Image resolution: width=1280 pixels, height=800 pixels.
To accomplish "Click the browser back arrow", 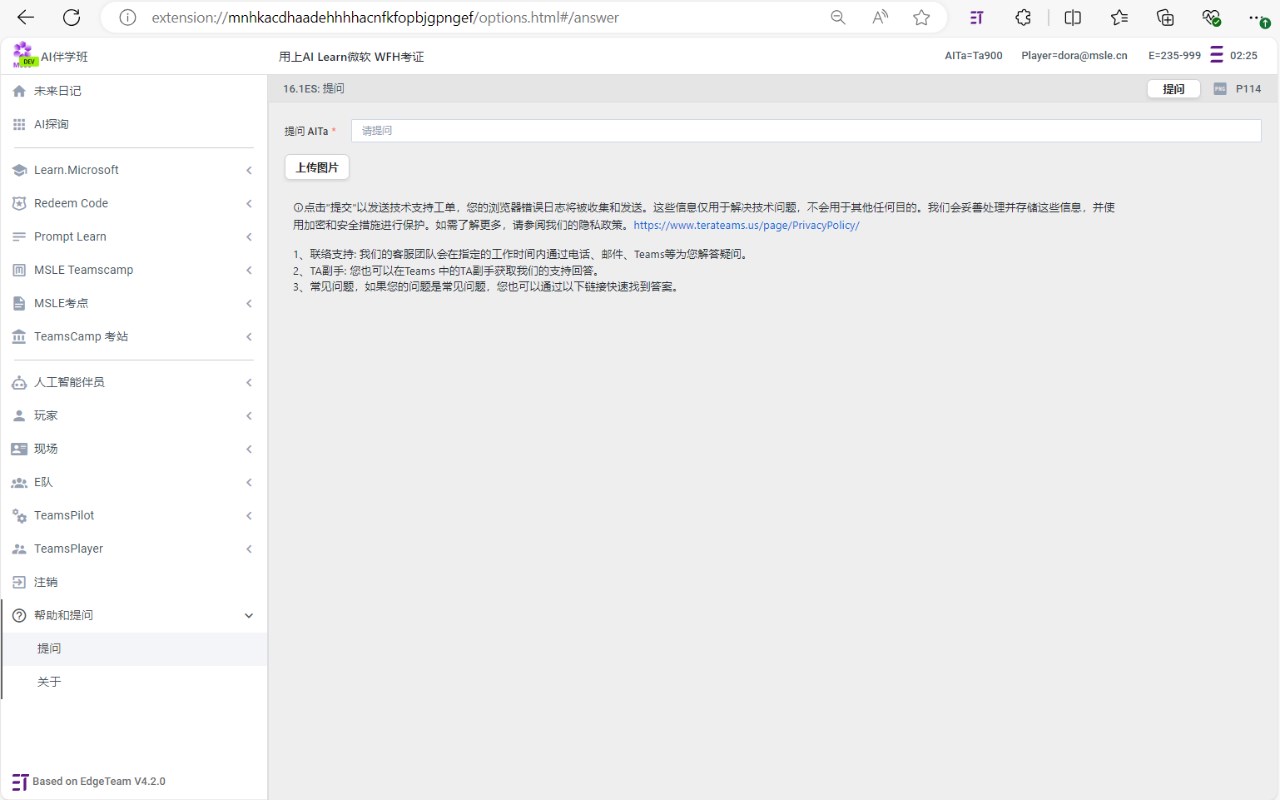I will pos(26,17).
